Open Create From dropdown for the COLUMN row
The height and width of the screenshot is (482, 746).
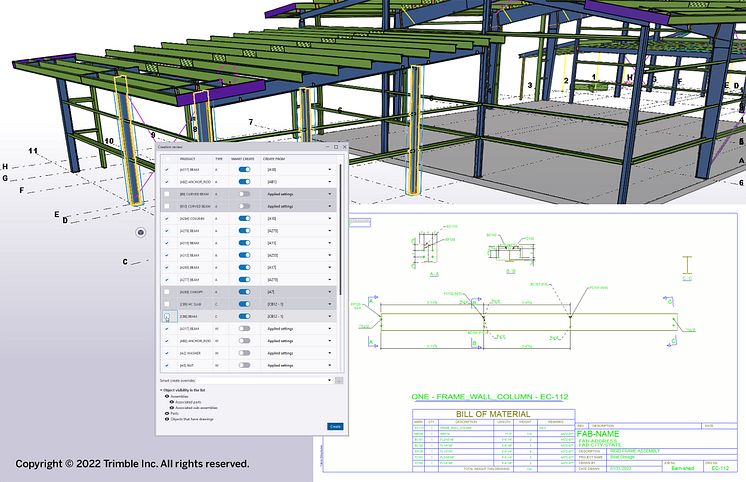click(329, 218)
